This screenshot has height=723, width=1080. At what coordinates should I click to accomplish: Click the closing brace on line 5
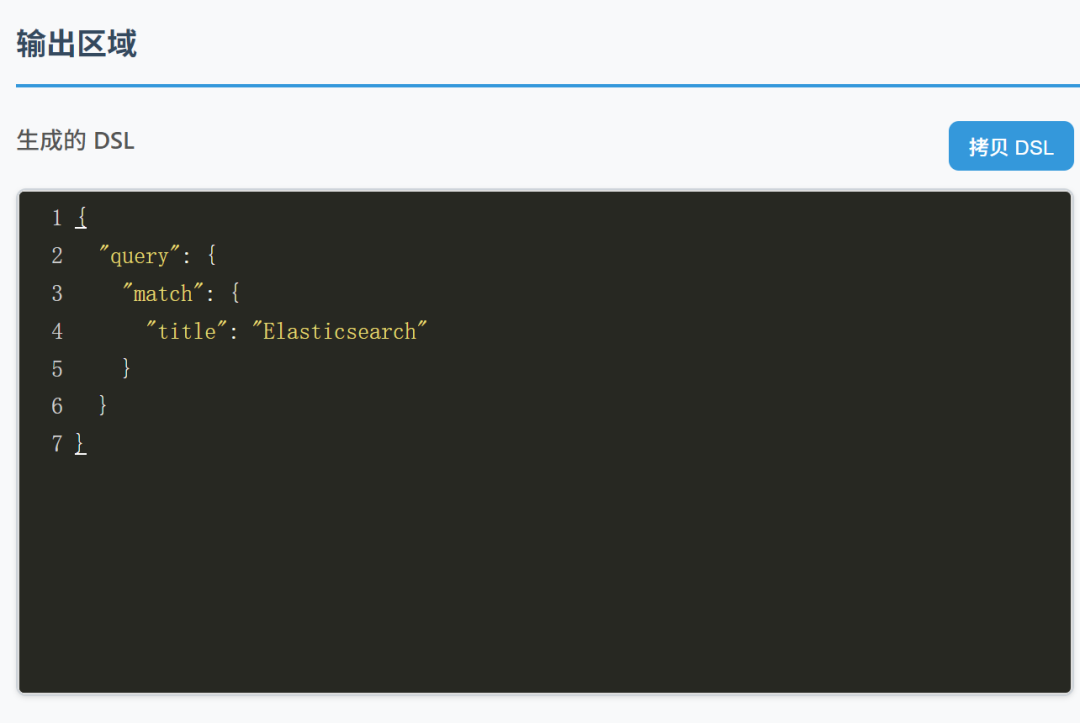[x=127, y=369]
